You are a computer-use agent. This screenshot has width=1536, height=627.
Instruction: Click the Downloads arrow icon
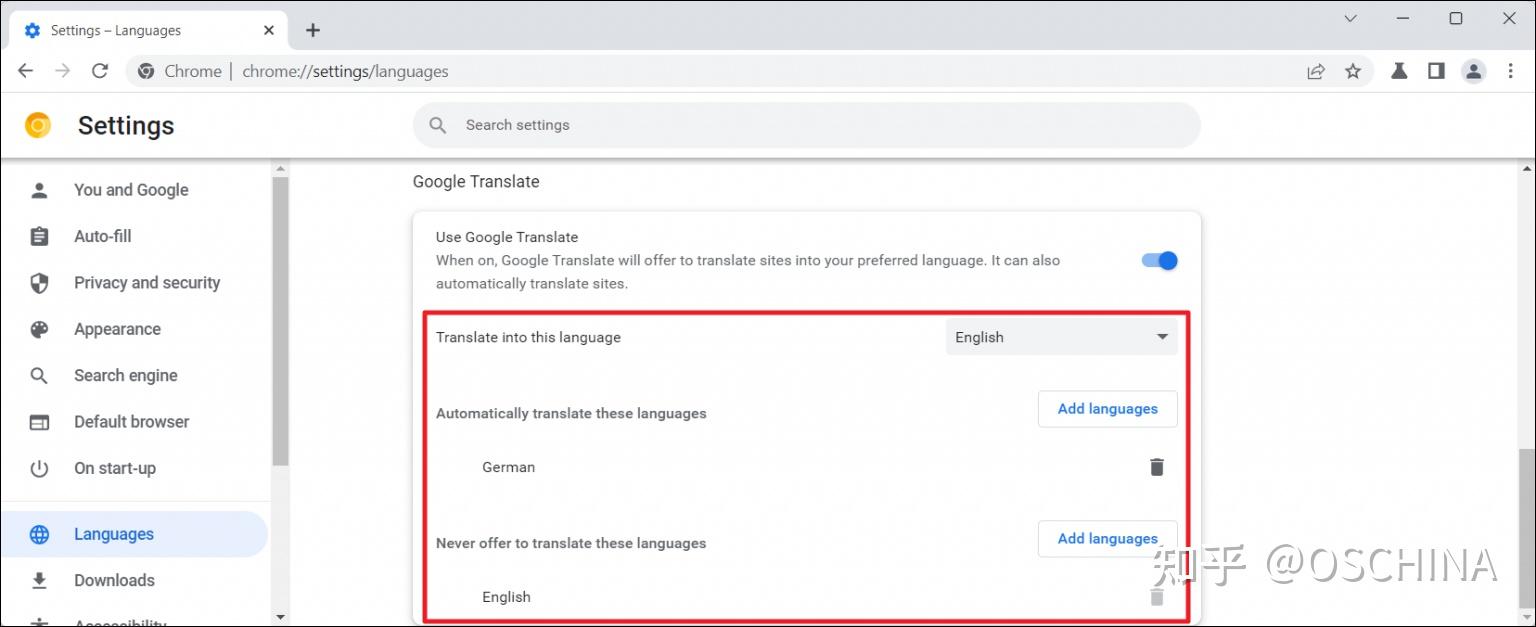click(39, 580)
